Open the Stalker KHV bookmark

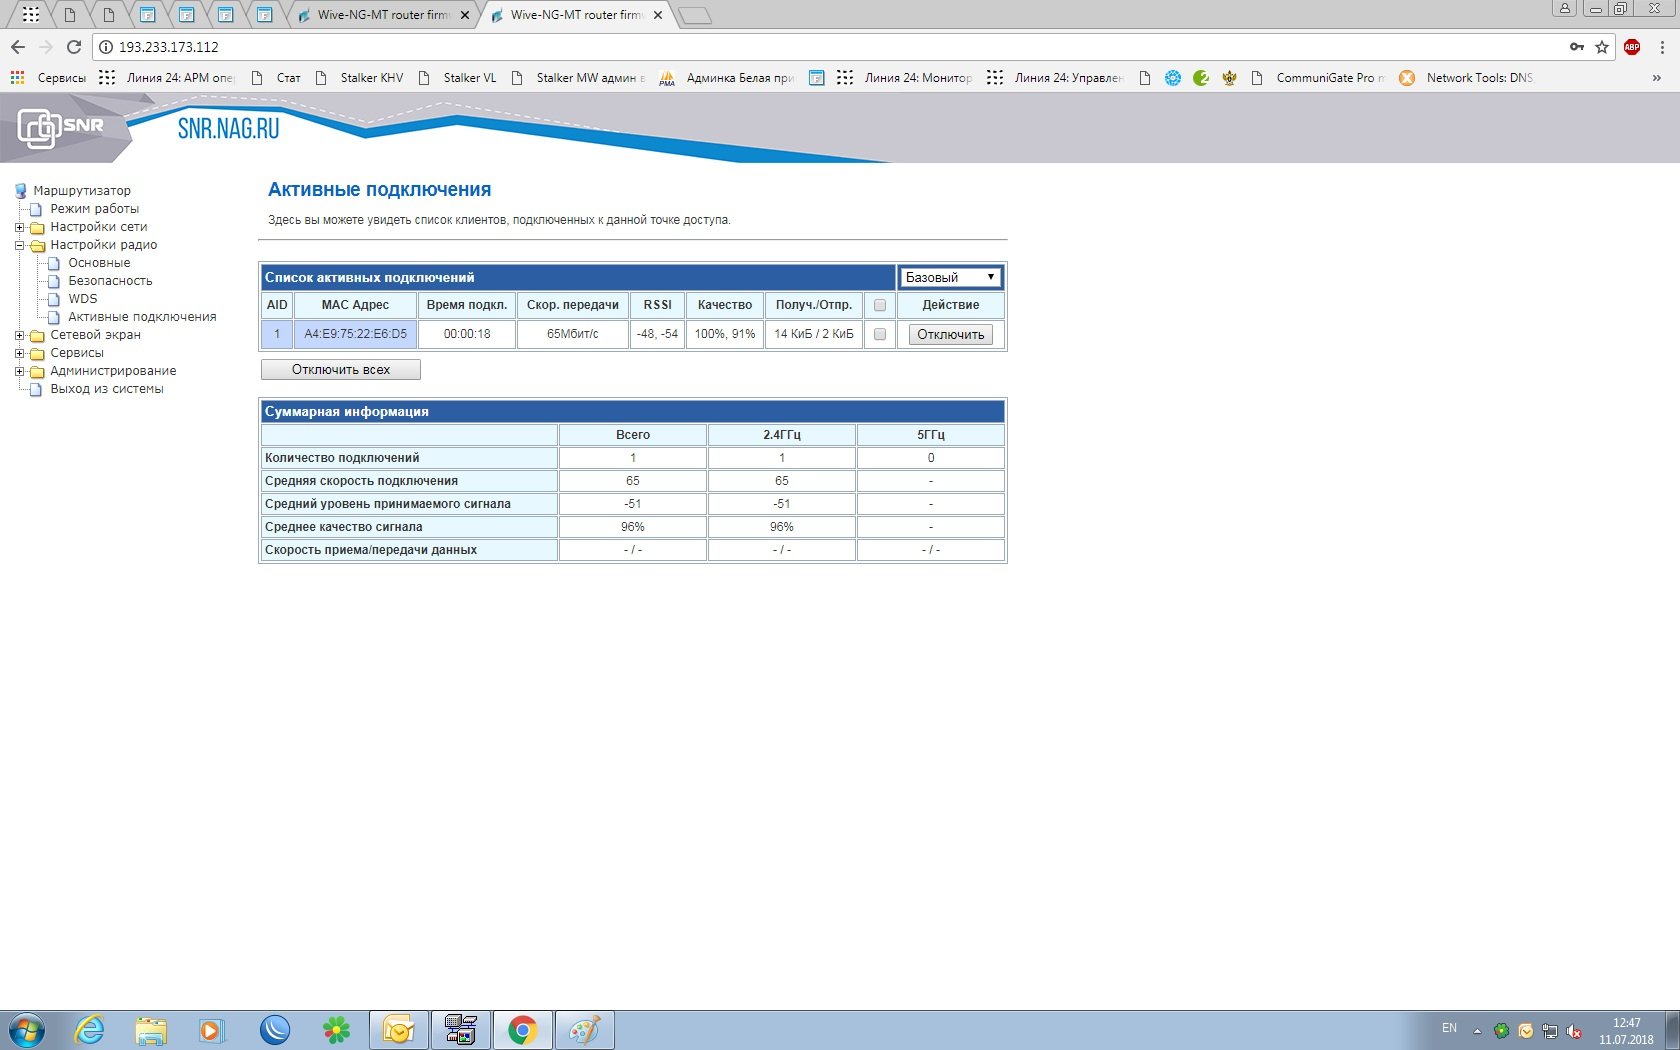pyautogui.click(x=359, y=78)
